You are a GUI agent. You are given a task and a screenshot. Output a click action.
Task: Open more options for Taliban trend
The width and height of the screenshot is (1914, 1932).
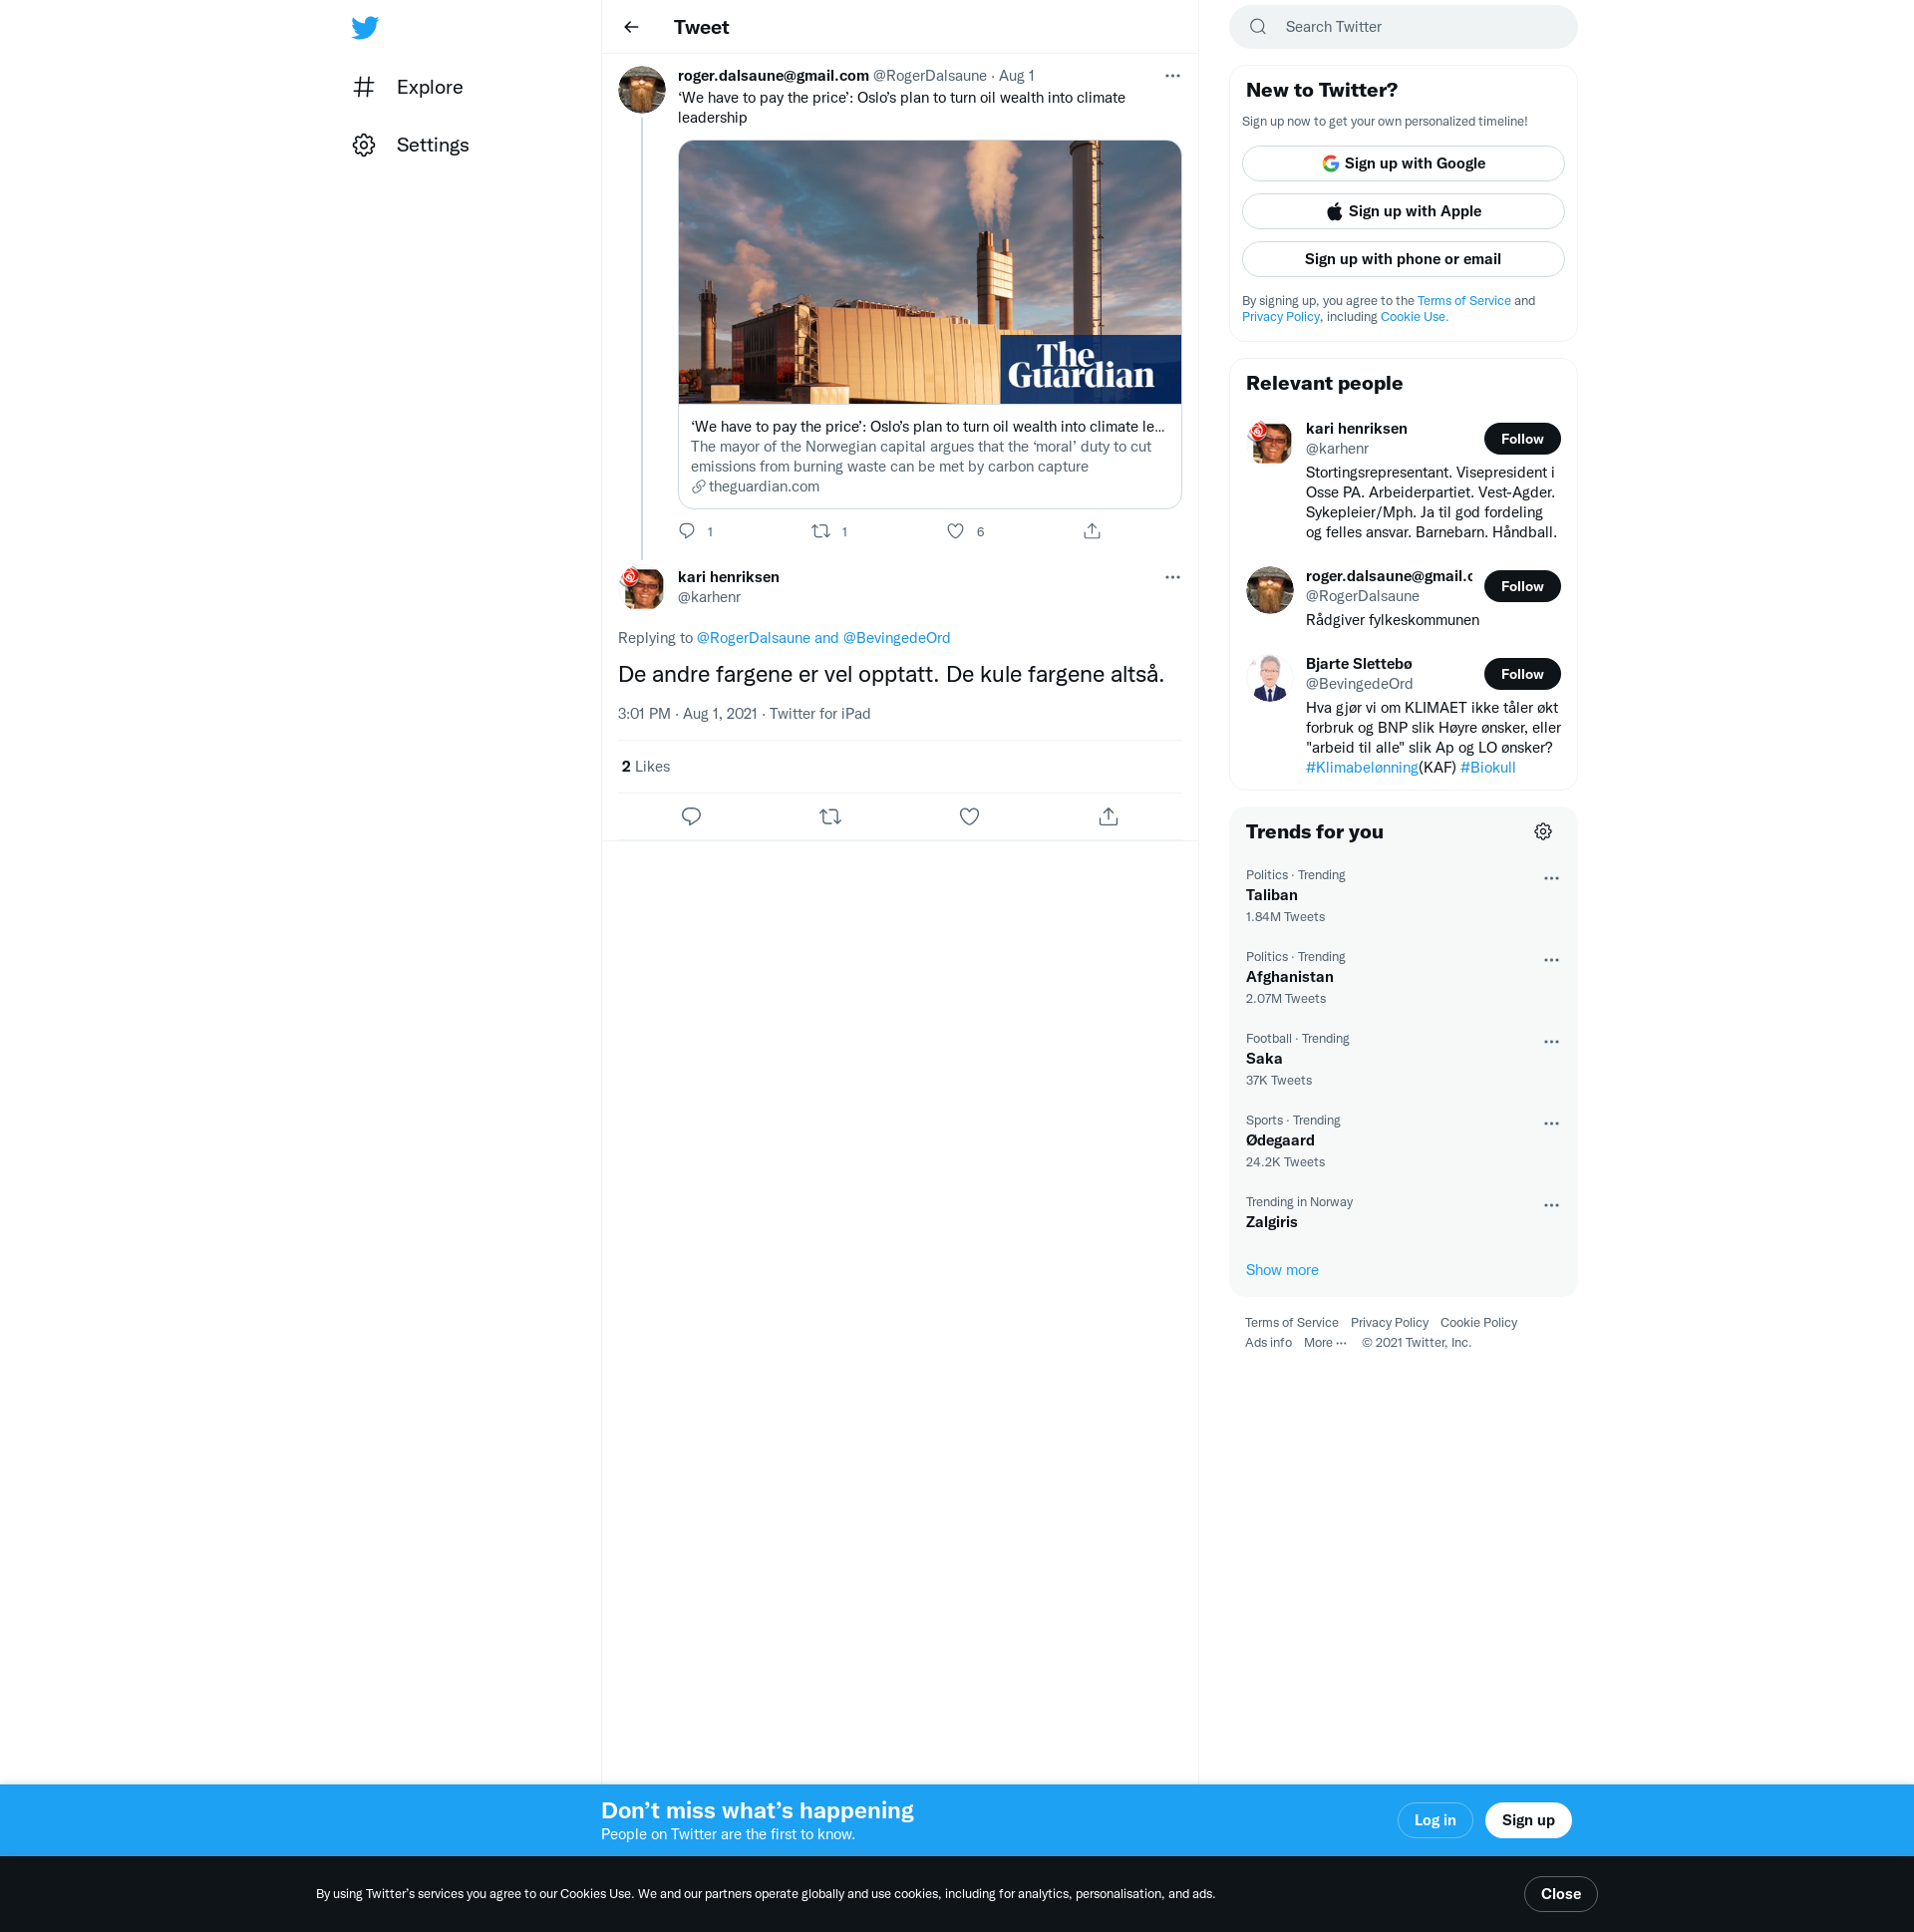tap(1550, 878)
